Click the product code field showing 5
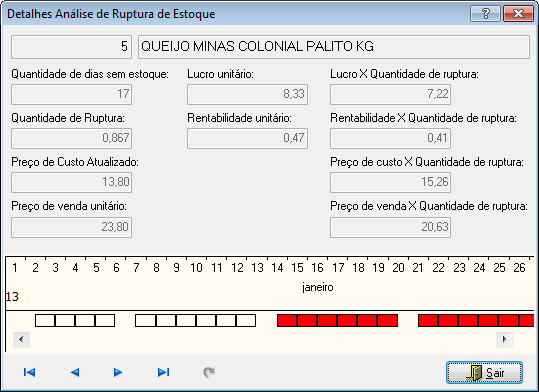The width and height of the screenshot is (539, 392). pyautogui.click(x=72, y=47)
